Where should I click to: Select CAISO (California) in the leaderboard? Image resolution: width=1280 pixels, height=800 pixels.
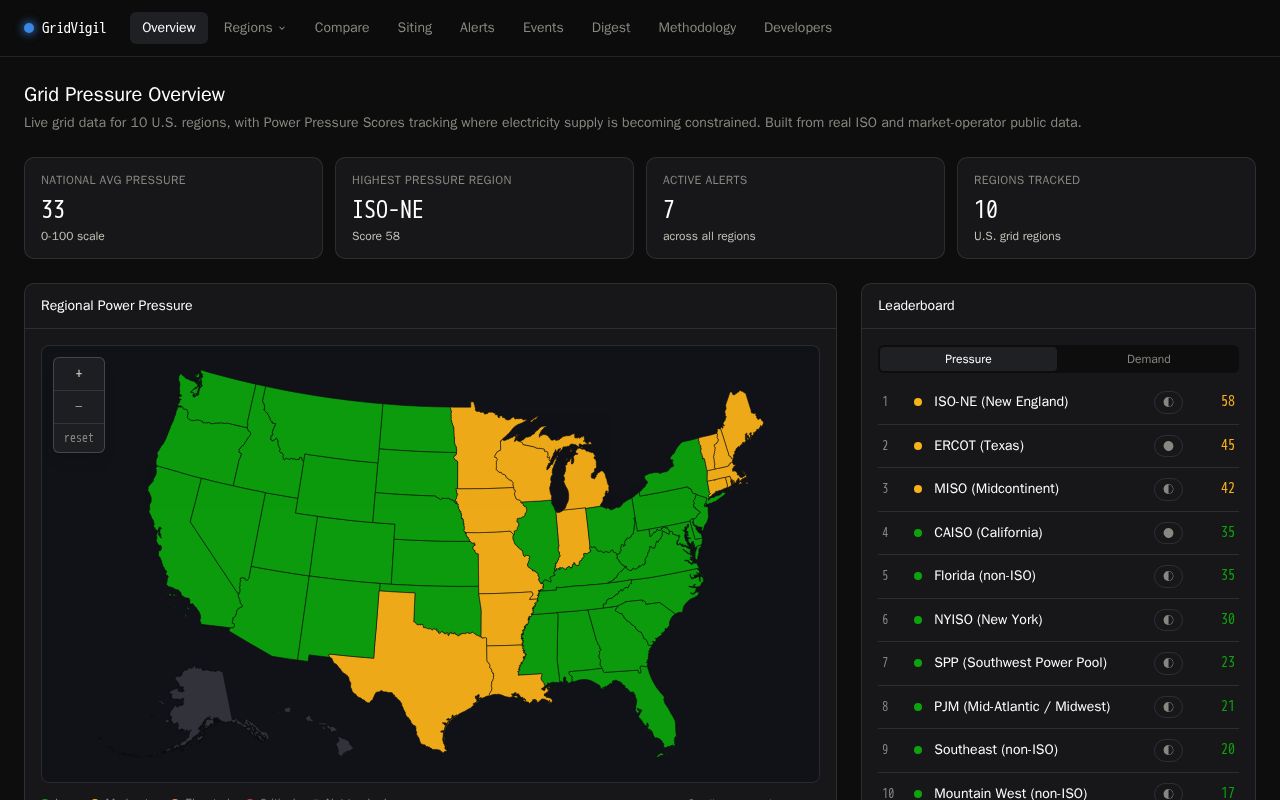click(1058, 533)
